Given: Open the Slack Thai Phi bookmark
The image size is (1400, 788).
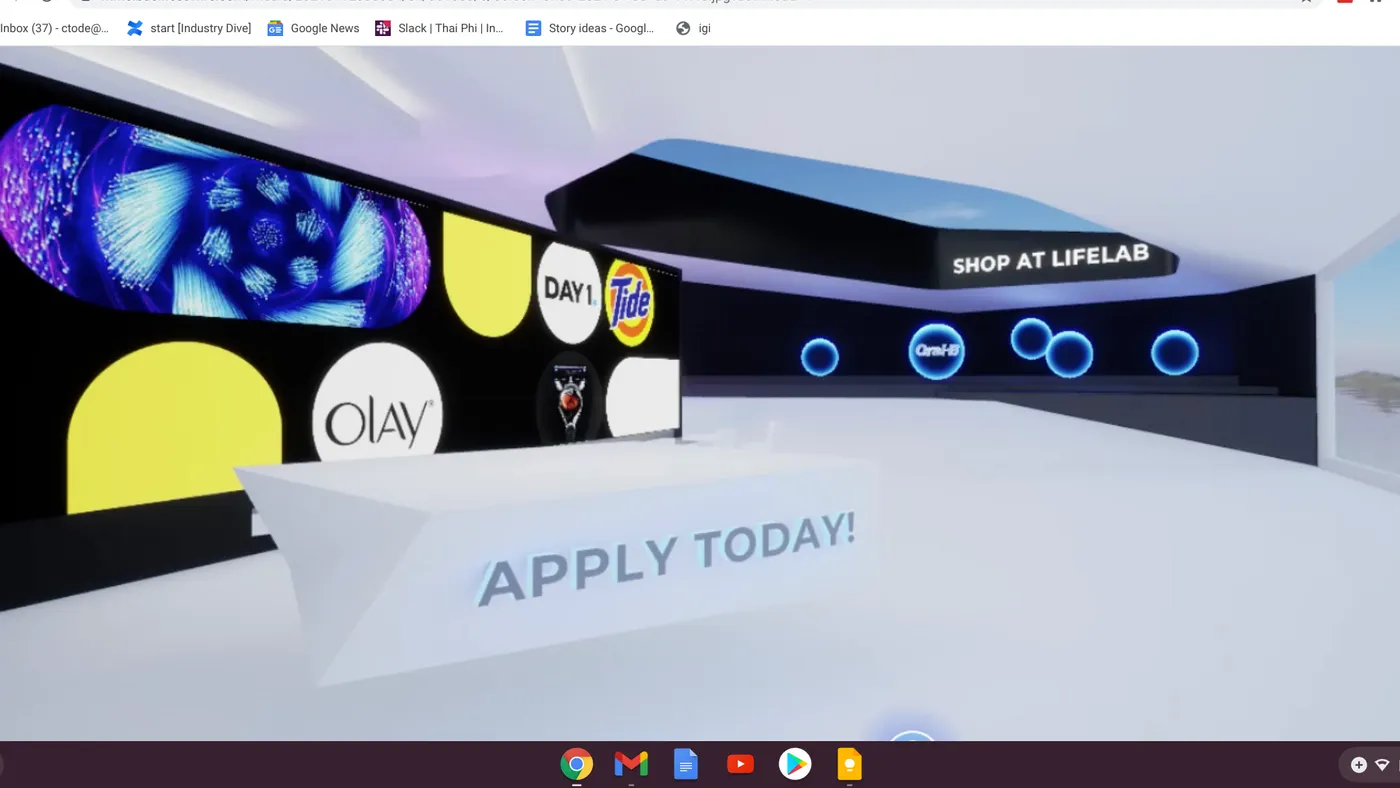Looking at the screenshot, I should pos(439,28).
